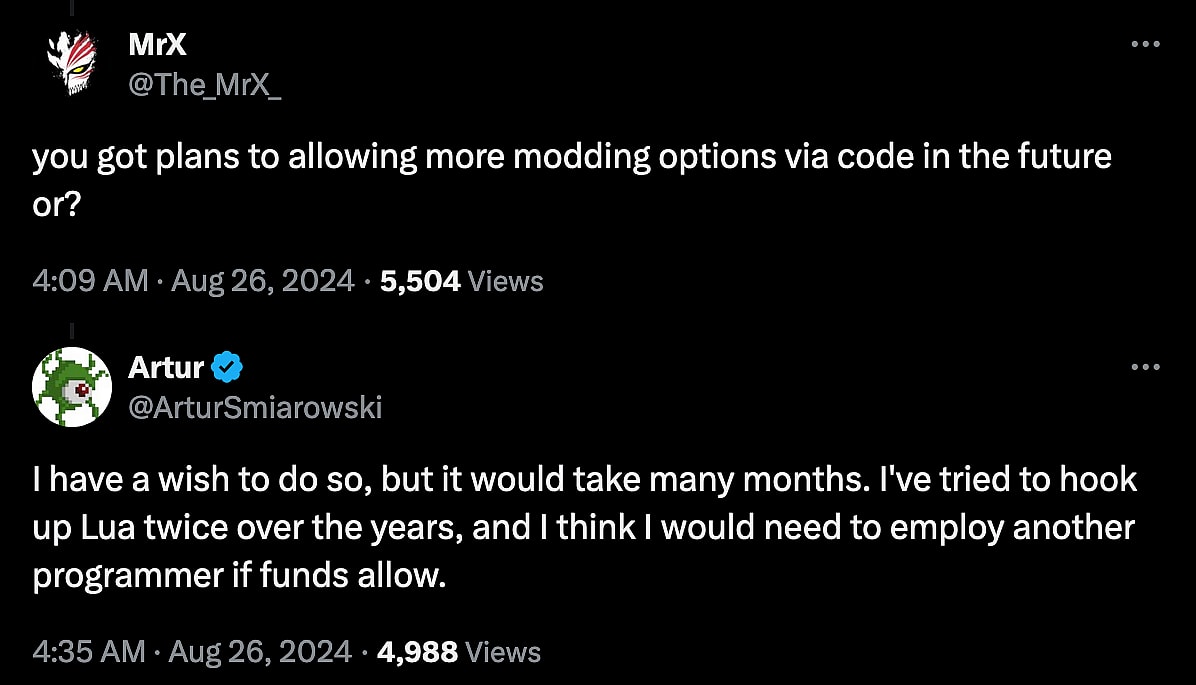Screen dimensions: 1196x685
Task: Click the thread line above MrX's avatar
Action: [71, 6]
